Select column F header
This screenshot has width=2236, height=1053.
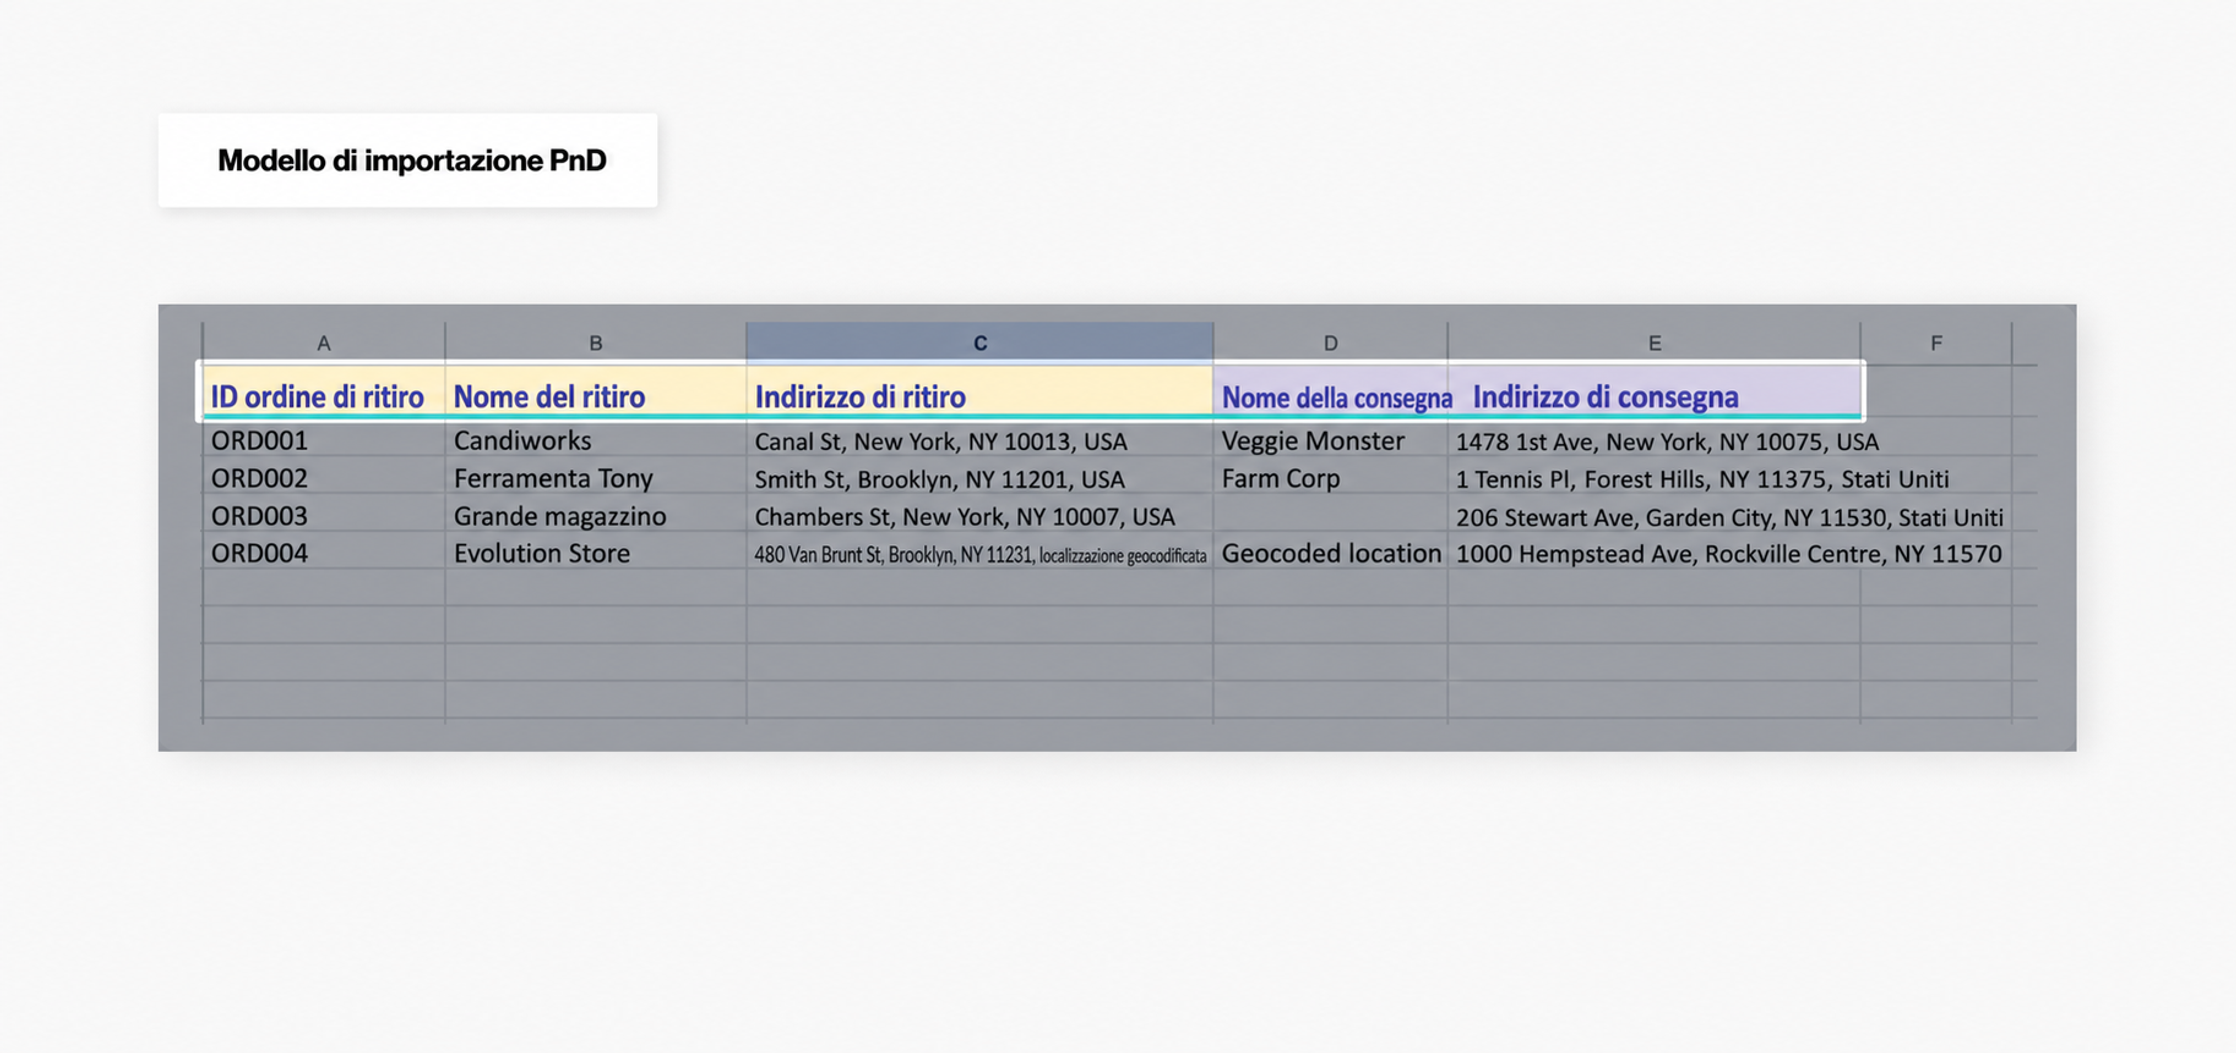[x=1936, y=343]
